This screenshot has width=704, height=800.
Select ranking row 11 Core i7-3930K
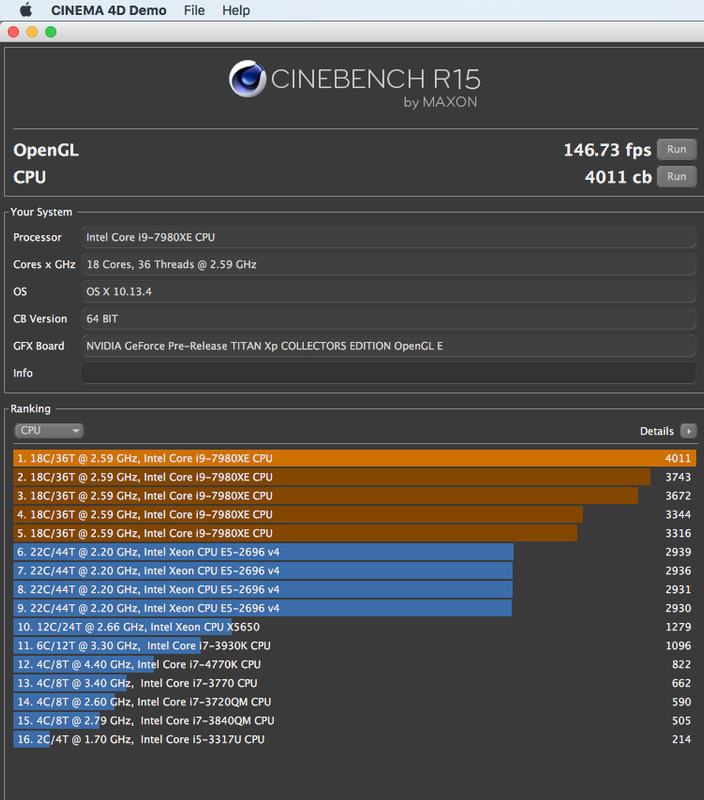pyautogui.click(x=355, y=646)
